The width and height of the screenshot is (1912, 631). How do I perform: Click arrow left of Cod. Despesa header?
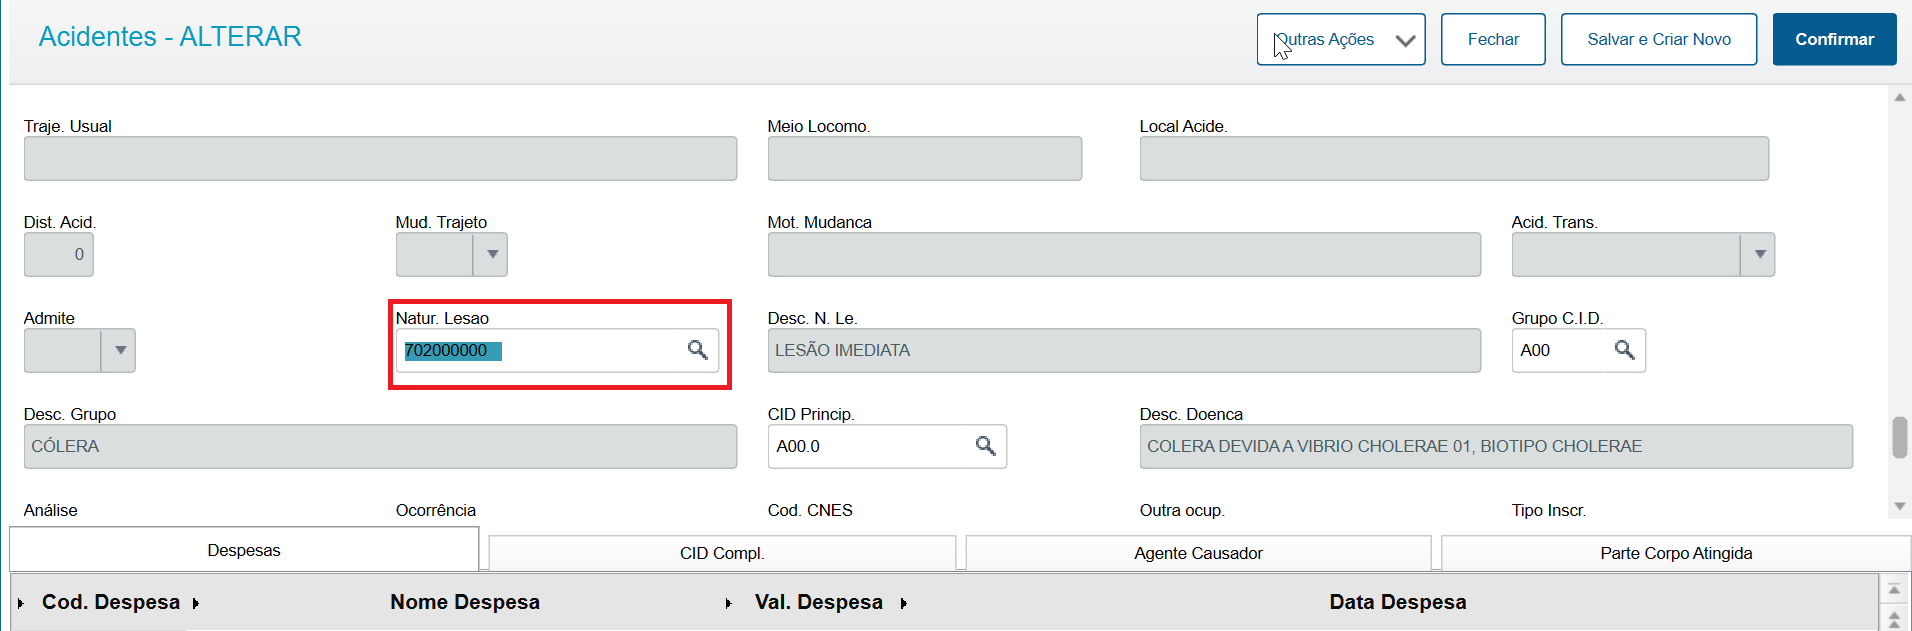[x=20, y=603]
